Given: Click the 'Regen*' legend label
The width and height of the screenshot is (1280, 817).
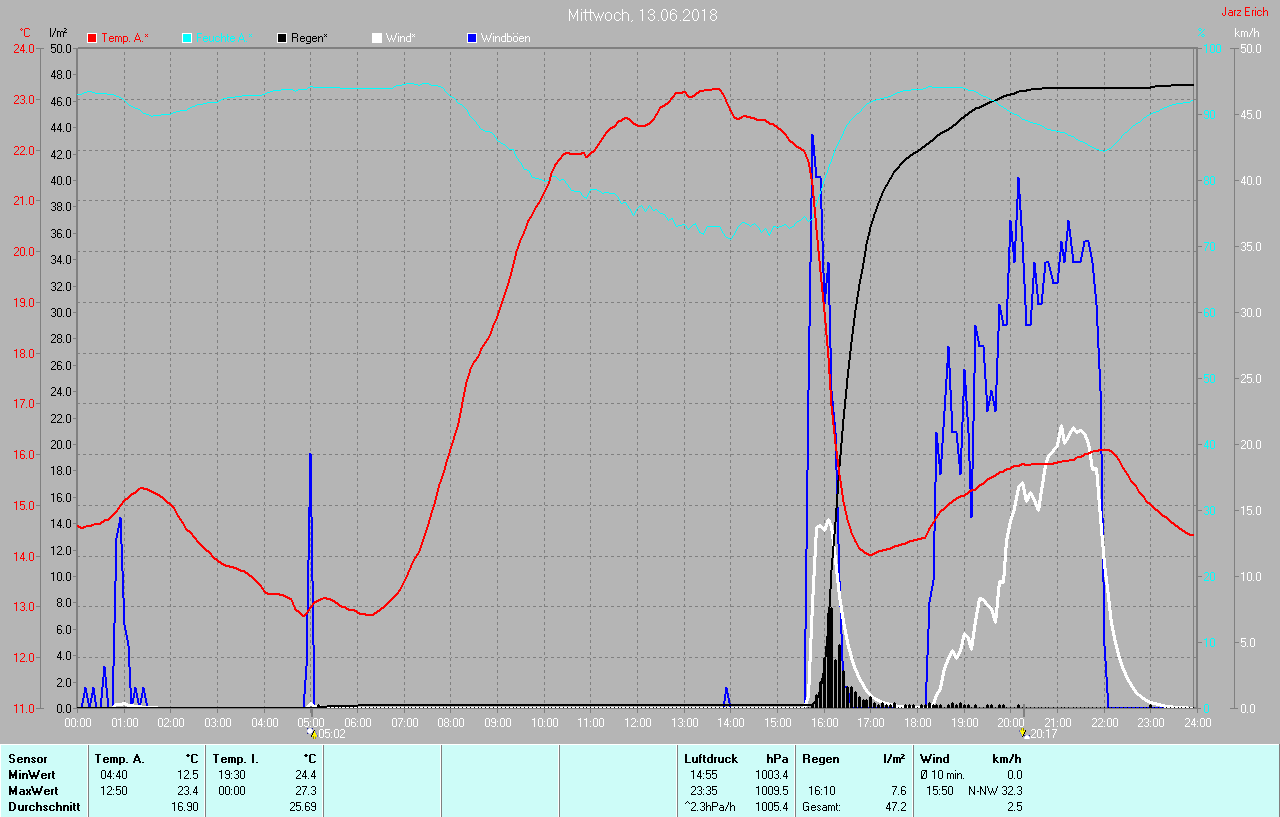Looking at the screenshot, I should coord(309,38).
